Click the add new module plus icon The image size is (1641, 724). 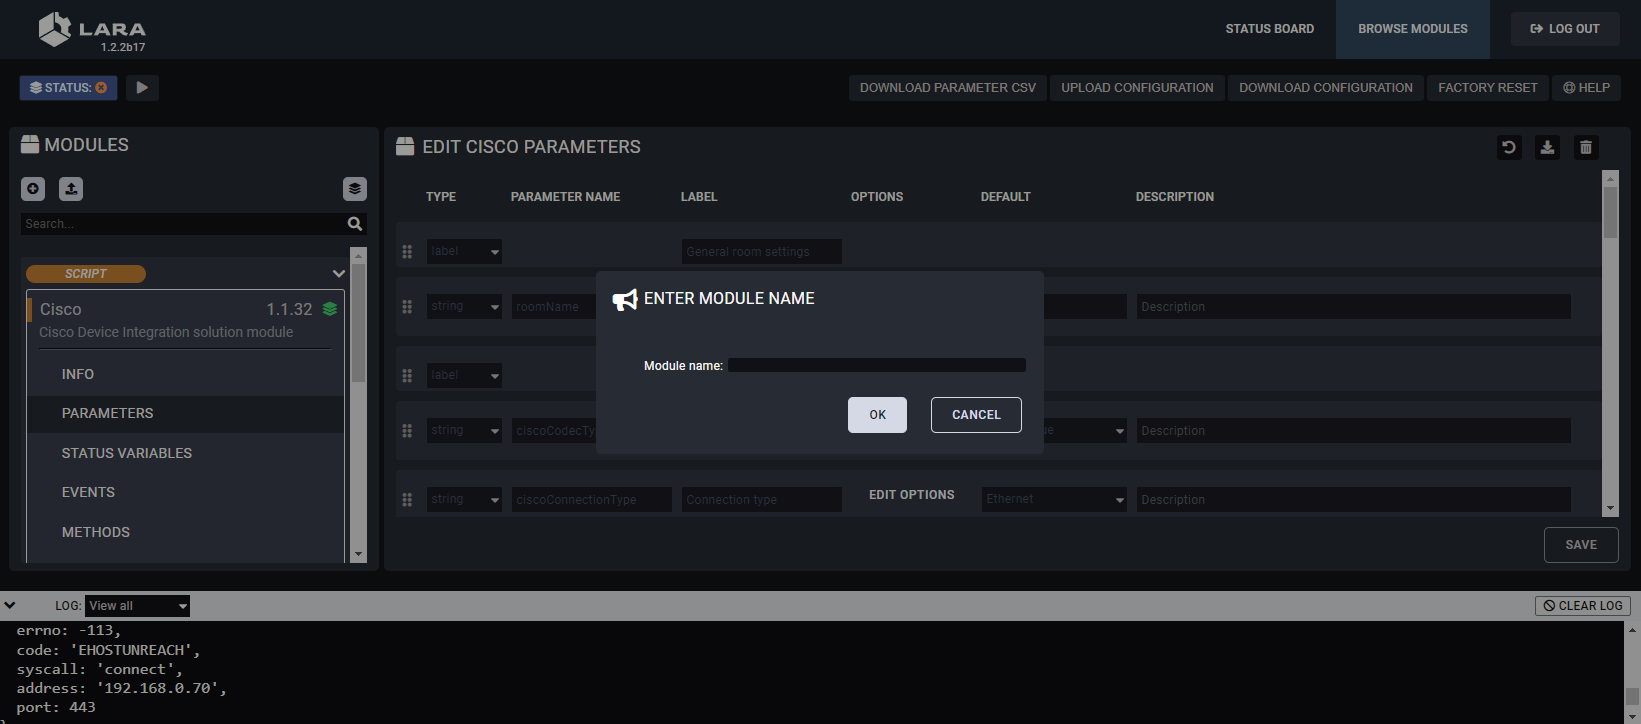click(x=33, y=189)
